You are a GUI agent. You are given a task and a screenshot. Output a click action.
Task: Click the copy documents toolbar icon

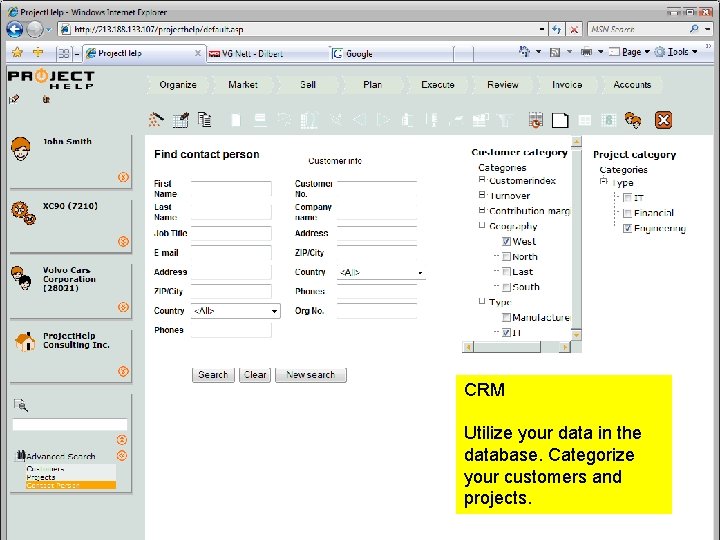[x=204, y=119]
